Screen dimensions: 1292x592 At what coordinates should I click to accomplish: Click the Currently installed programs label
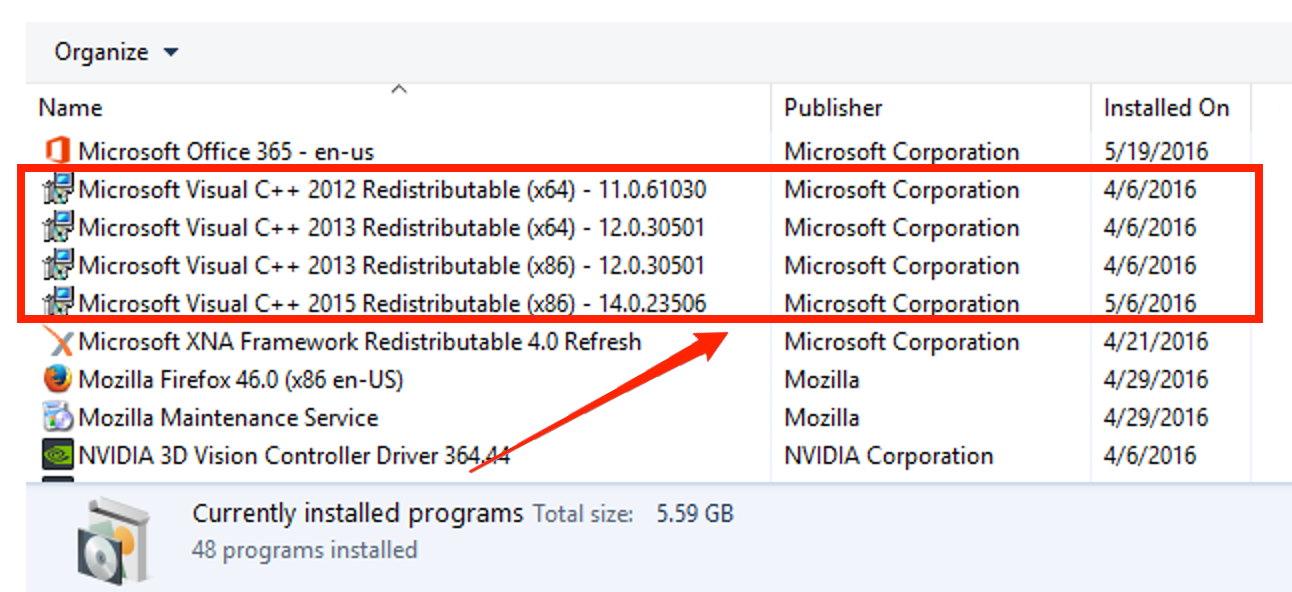(357, 514)
